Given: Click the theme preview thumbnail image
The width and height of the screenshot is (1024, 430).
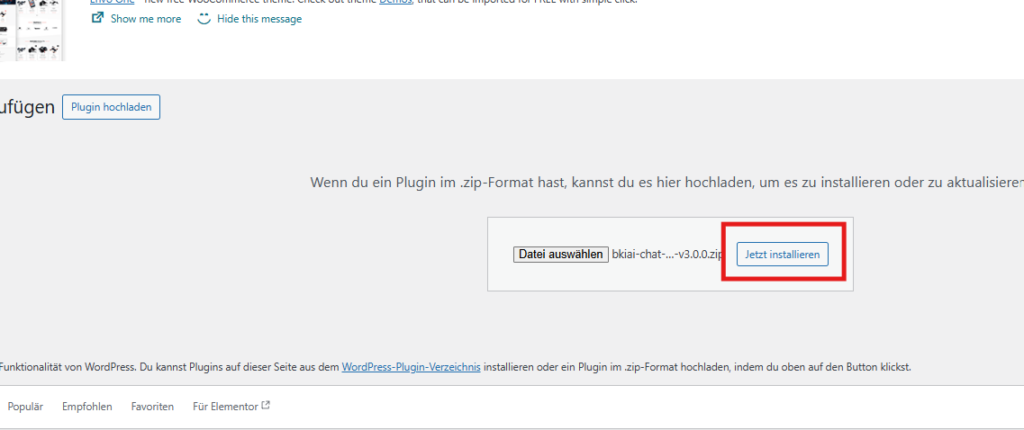Looking at the screenshot, I should click(x=32, y=28).
